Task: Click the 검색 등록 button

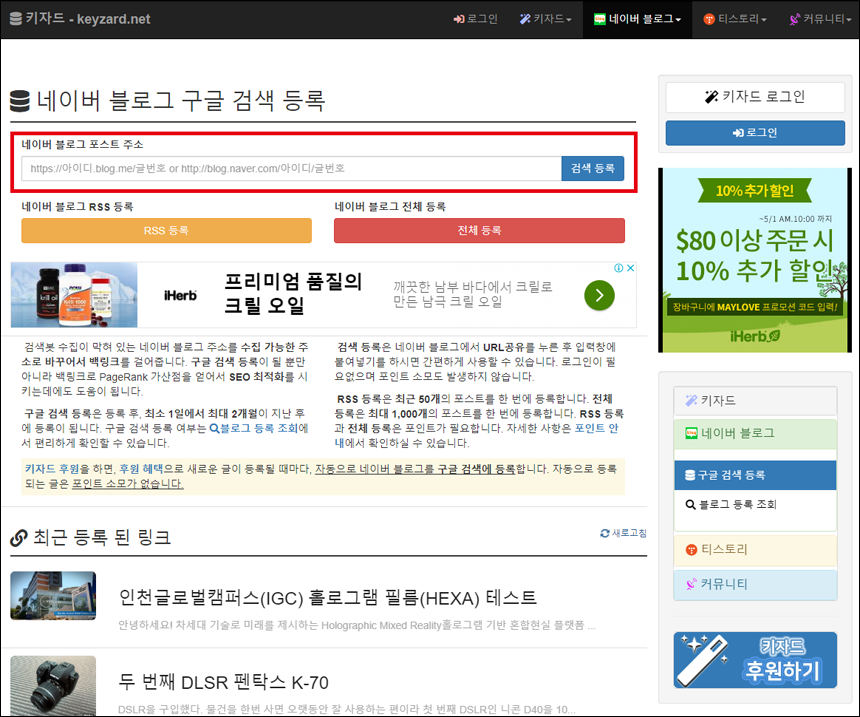Action: click(593, 168)
